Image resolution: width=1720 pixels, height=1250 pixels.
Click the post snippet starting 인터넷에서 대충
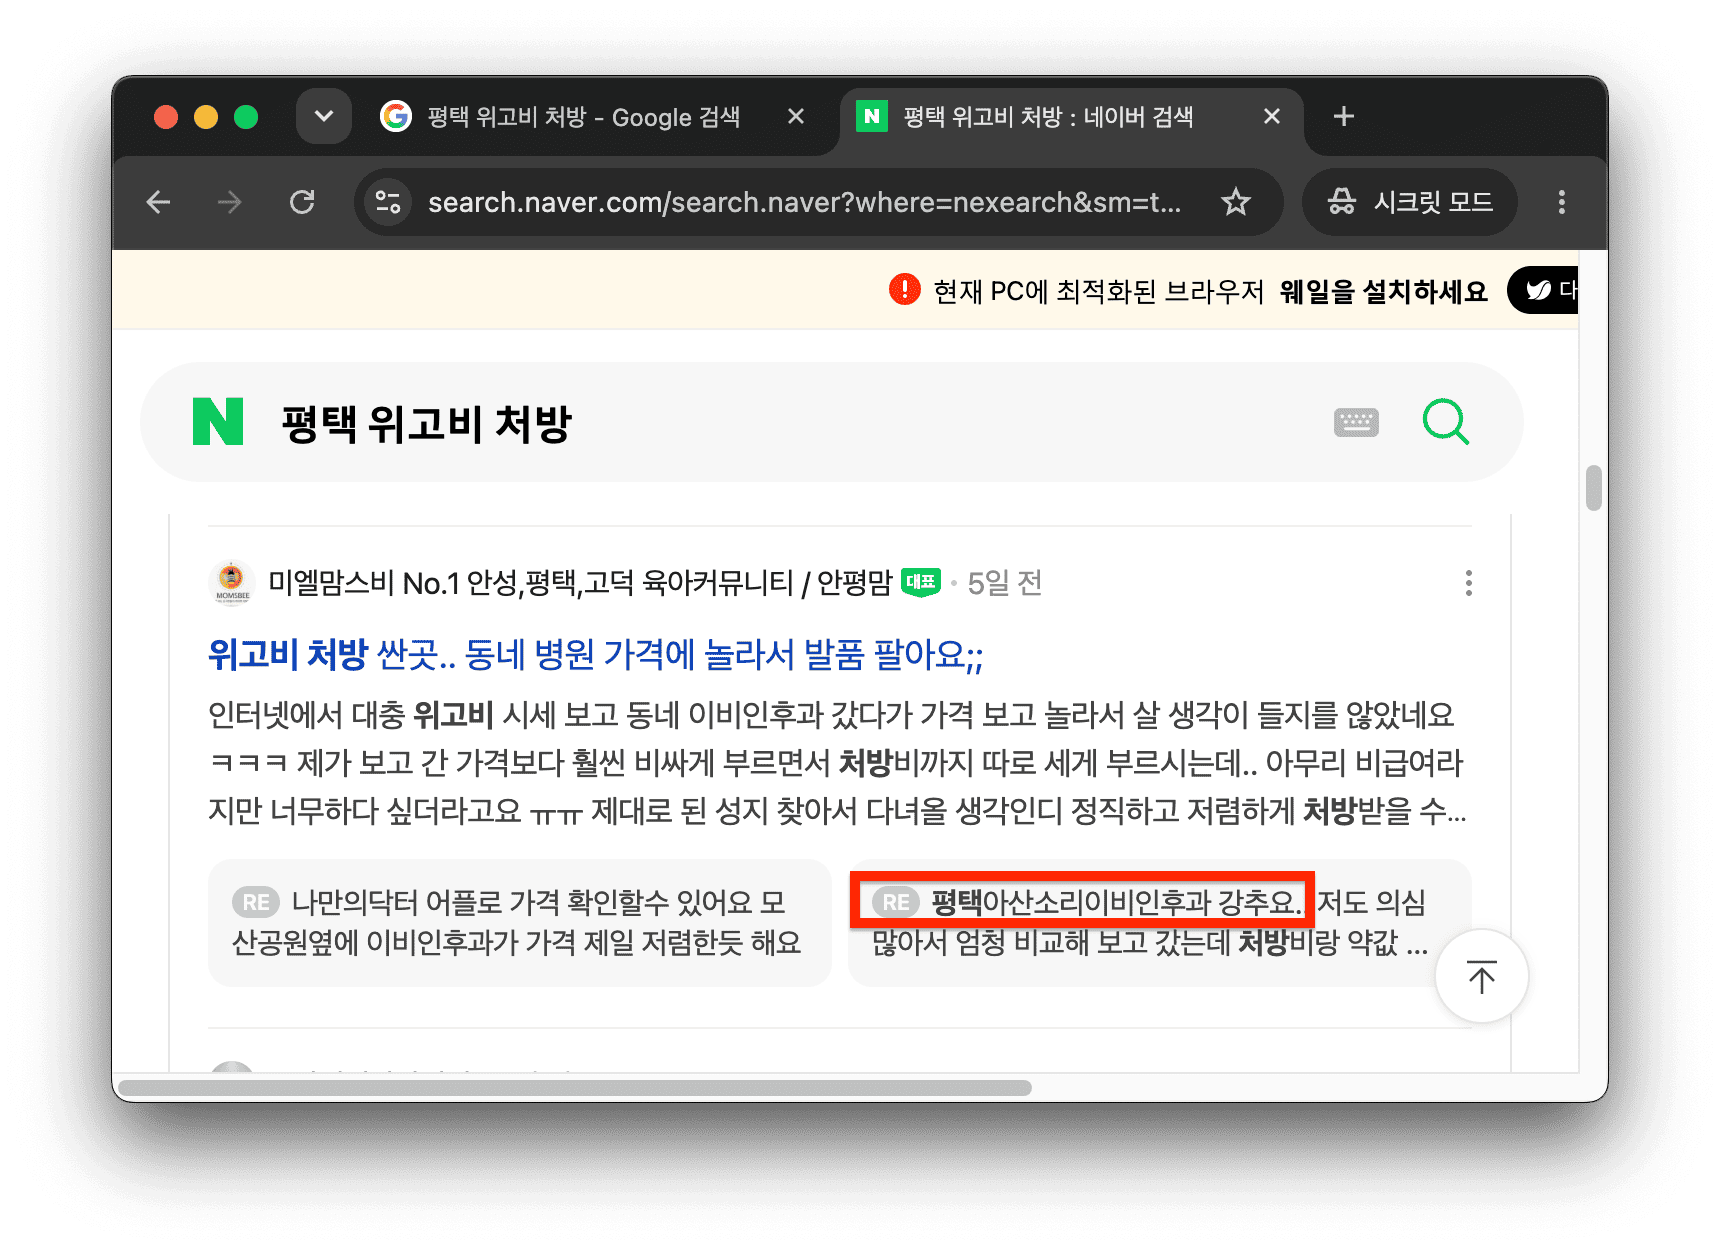[838, 763]
